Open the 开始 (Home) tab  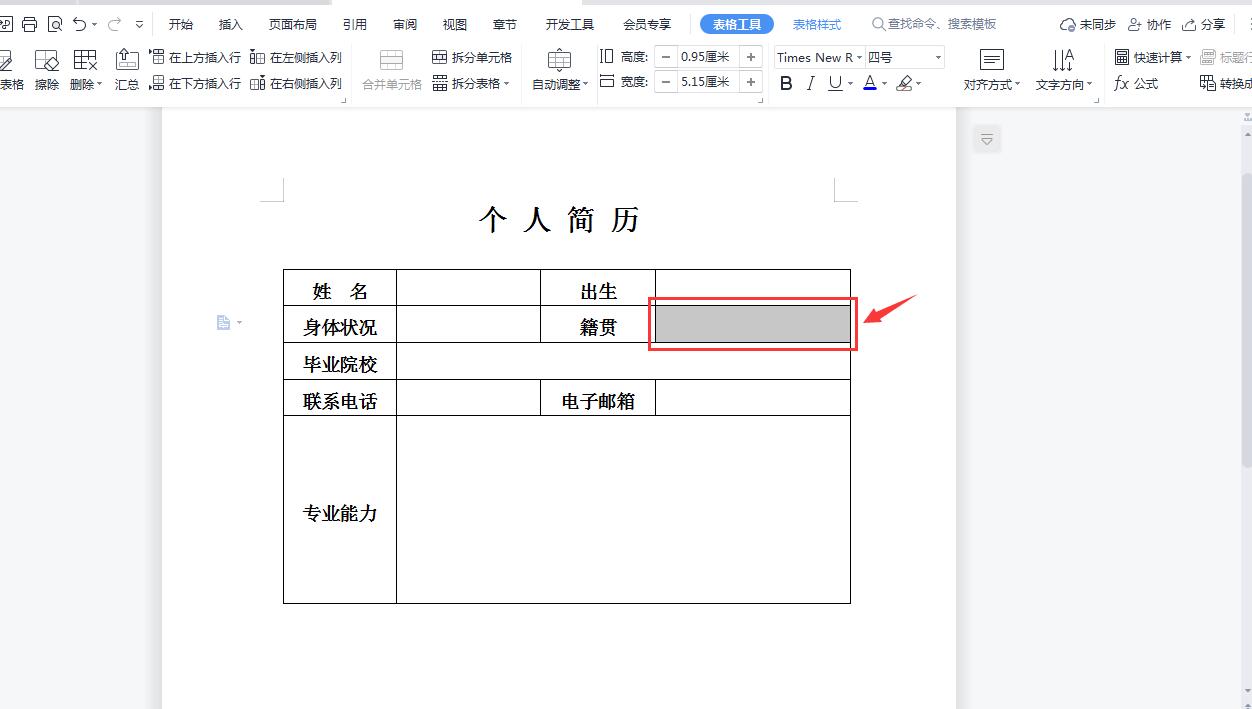click(x=181, y=24)
